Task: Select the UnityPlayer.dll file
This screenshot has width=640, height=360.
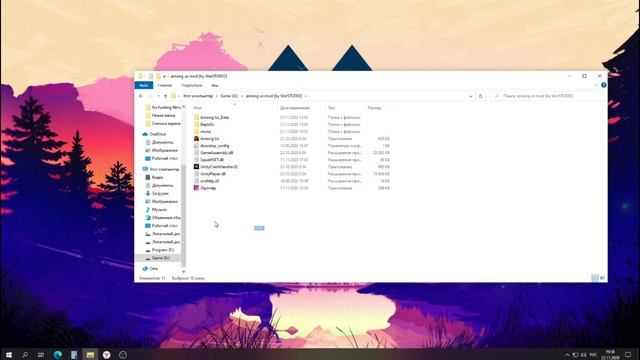Action: pos(213,174)
